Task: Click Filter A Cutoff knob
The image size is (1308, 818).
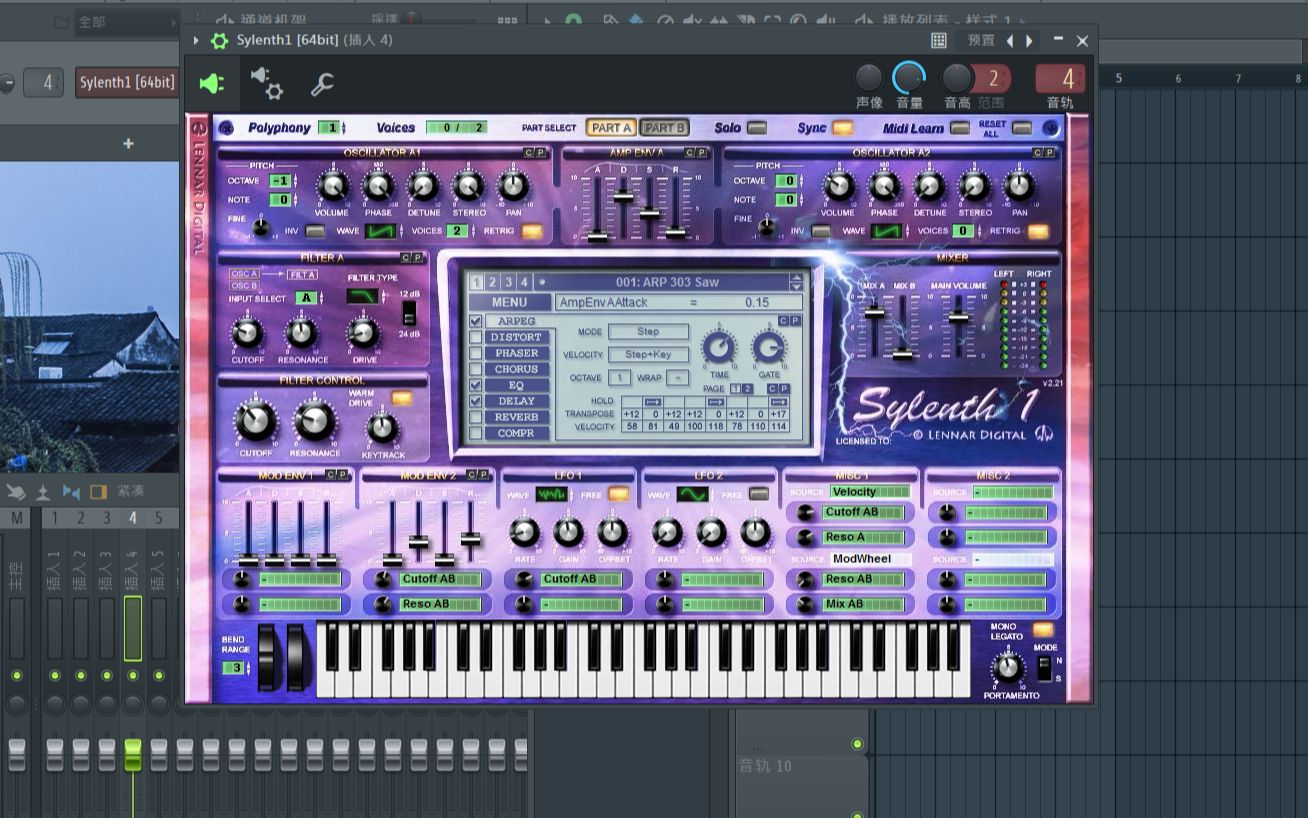Action: coord(247,333)
